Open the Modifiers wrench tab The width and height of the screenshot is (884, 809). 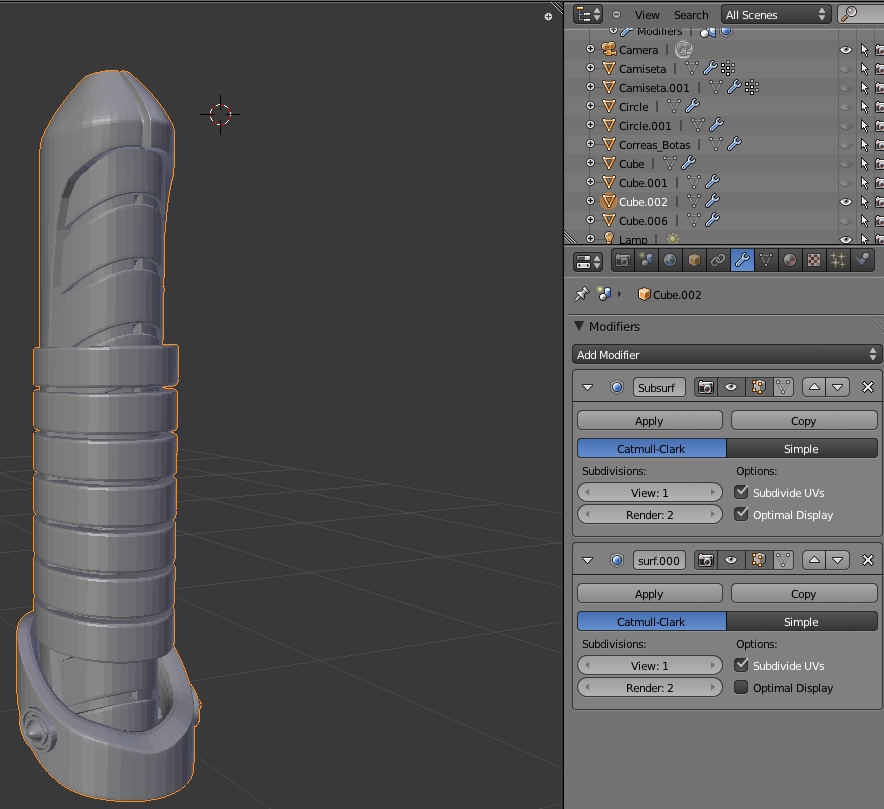(742, 260)
